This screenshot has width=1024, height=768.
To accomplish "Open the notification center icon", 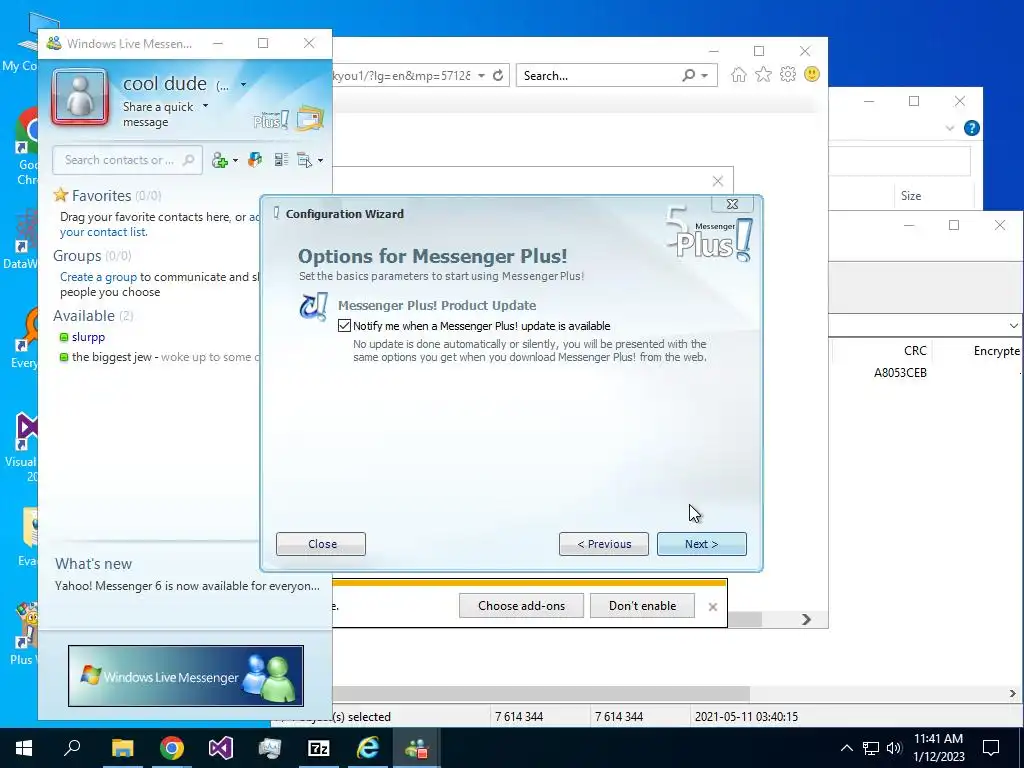I will click(x=991, y=748).
